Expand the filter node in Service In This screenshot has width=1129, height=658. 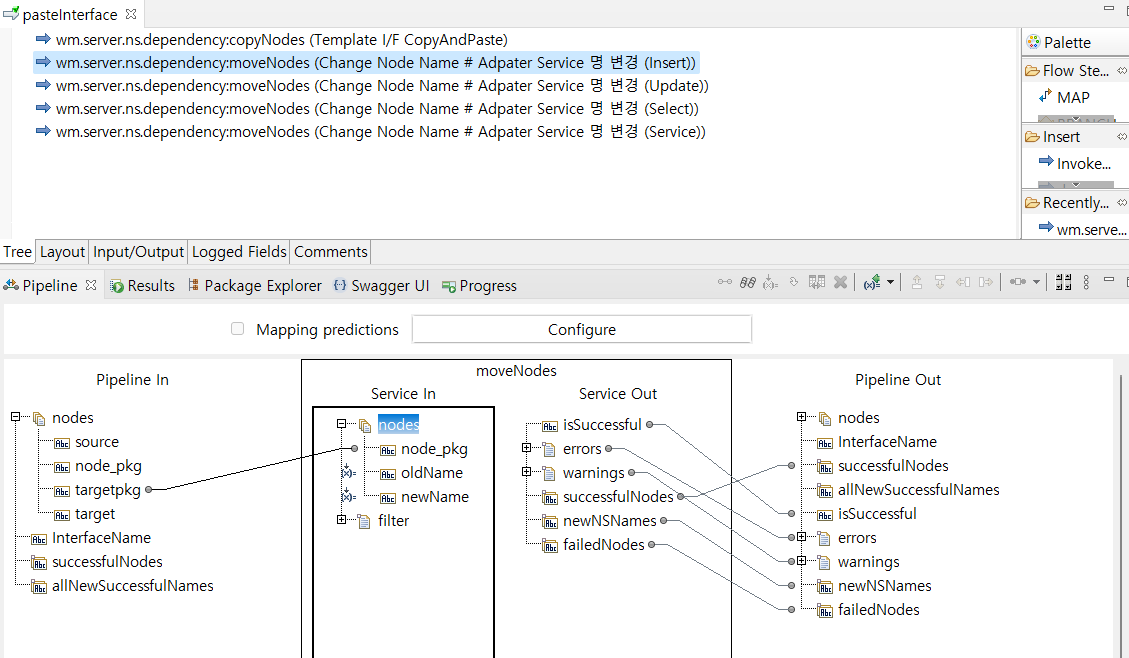pos(342,520)
